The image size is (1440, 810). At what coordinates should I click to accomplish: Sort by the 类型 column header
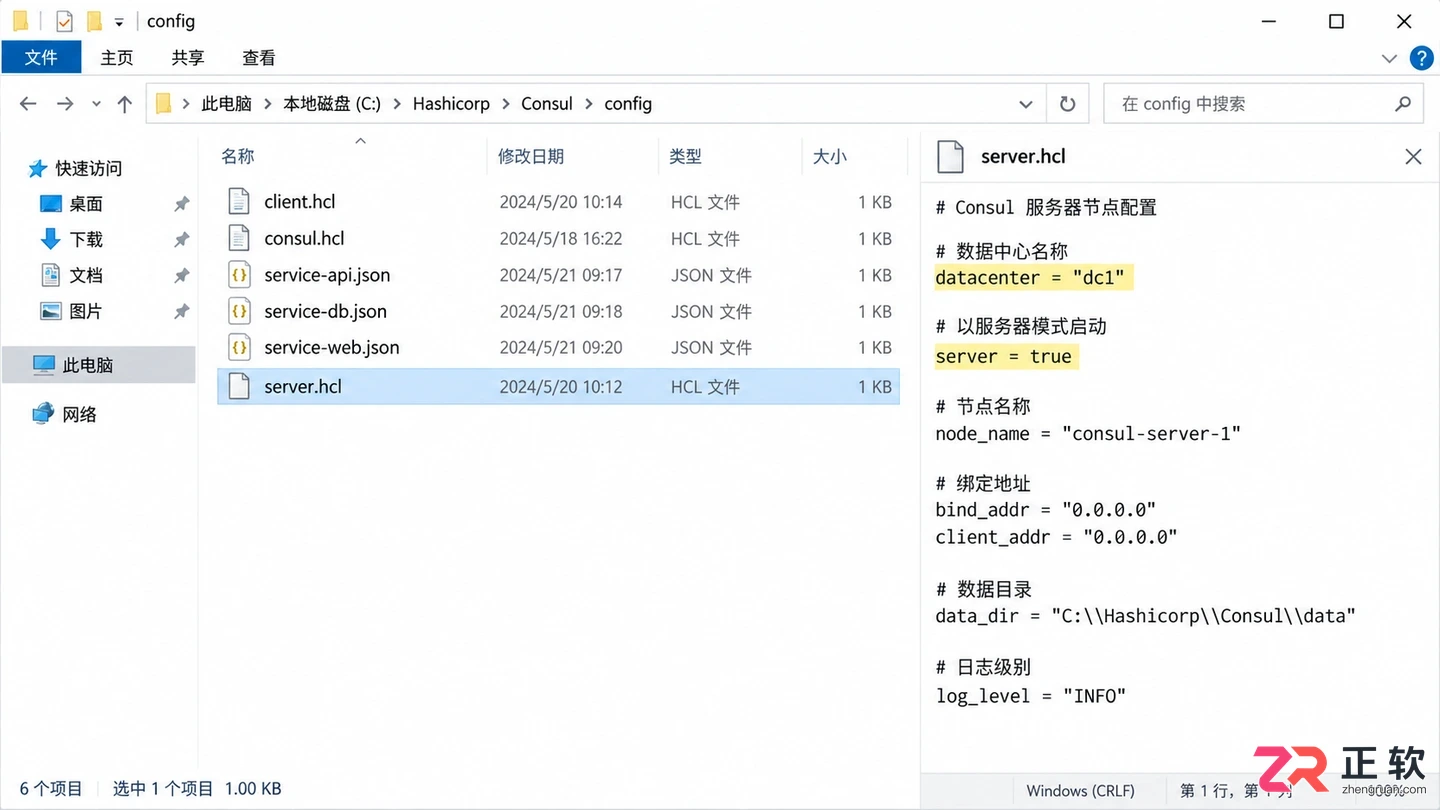click(685, 156)
